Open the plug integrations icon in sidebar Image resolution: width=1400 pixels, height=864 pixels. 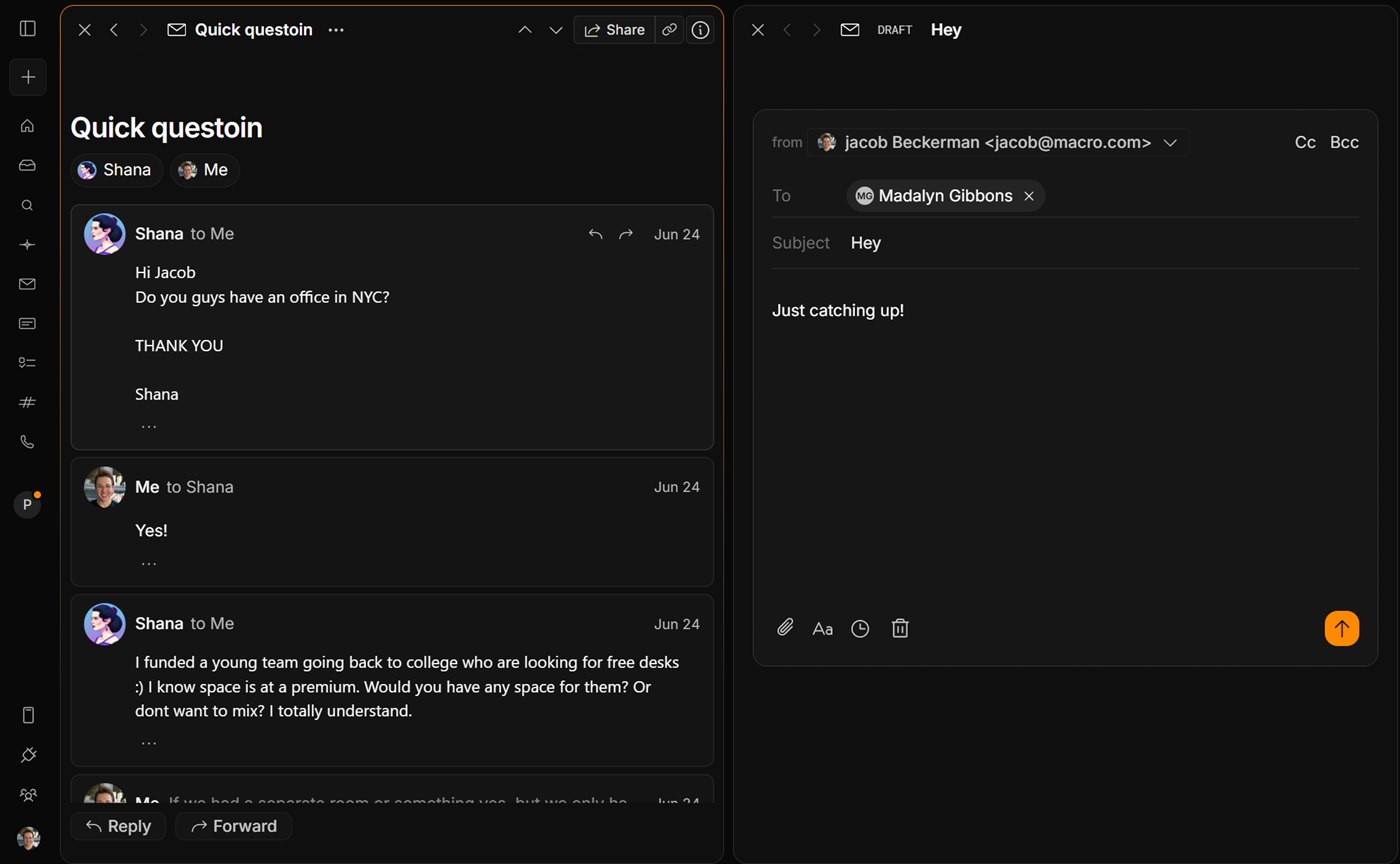click(x=28, y=755)
